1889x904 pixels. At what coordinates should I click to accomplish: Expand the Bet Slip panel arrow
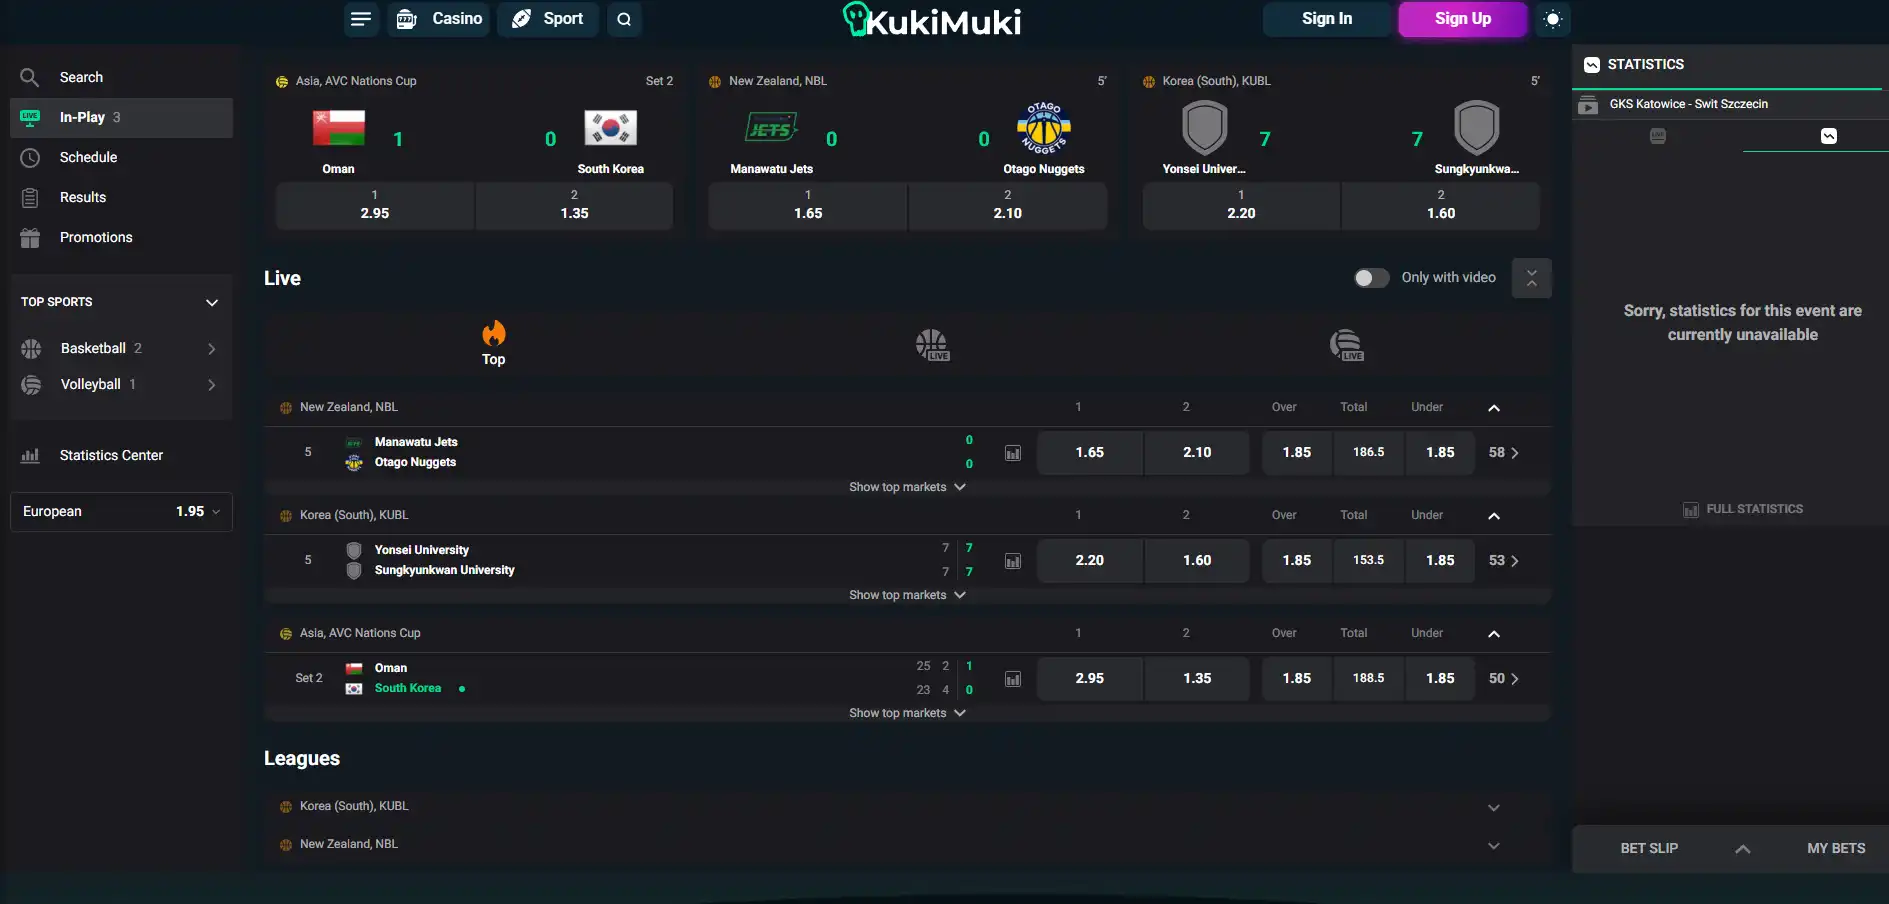1742,849
